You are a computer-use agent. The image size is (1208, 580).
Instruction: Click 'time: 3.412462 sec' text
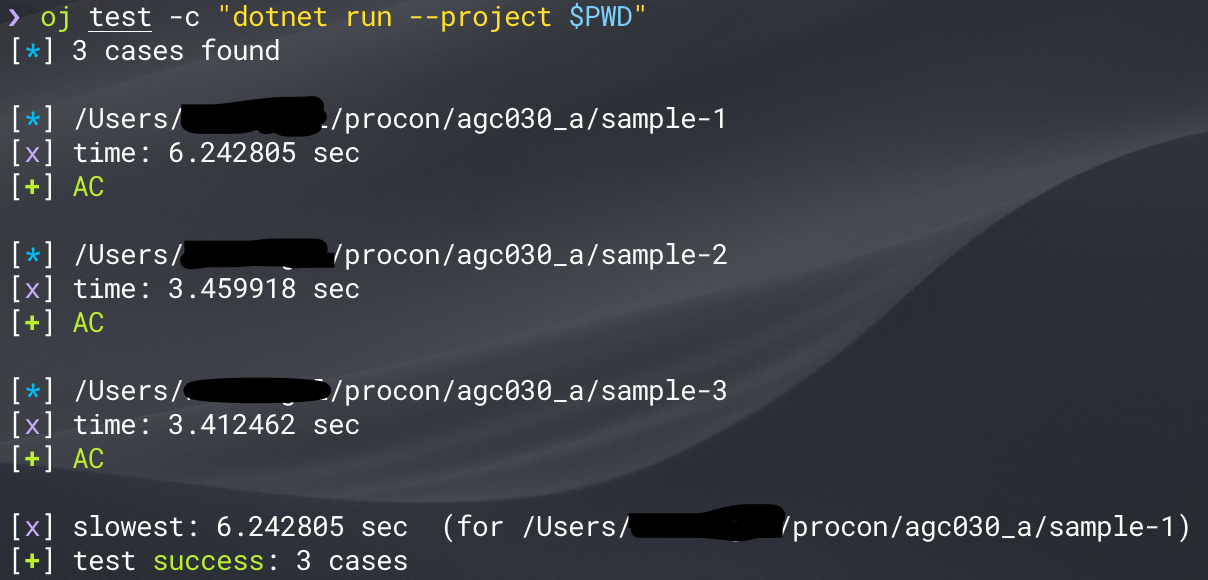[x=216, y=425]
